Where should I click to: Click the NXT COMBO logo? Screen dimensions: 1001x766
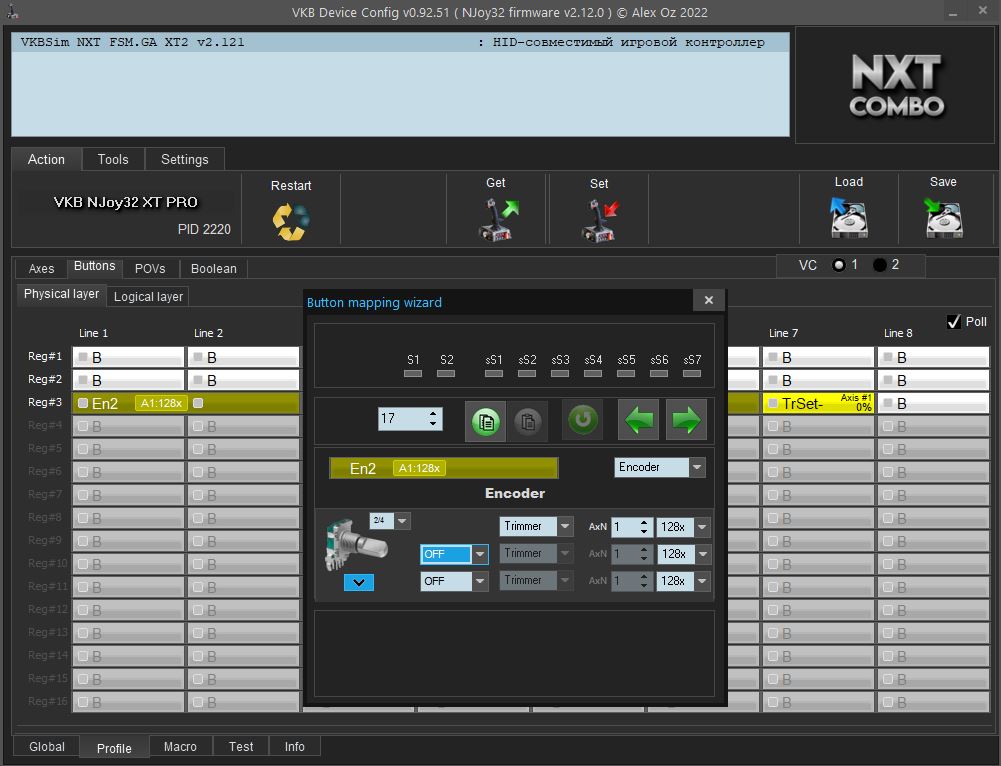[x=896, y=85]
